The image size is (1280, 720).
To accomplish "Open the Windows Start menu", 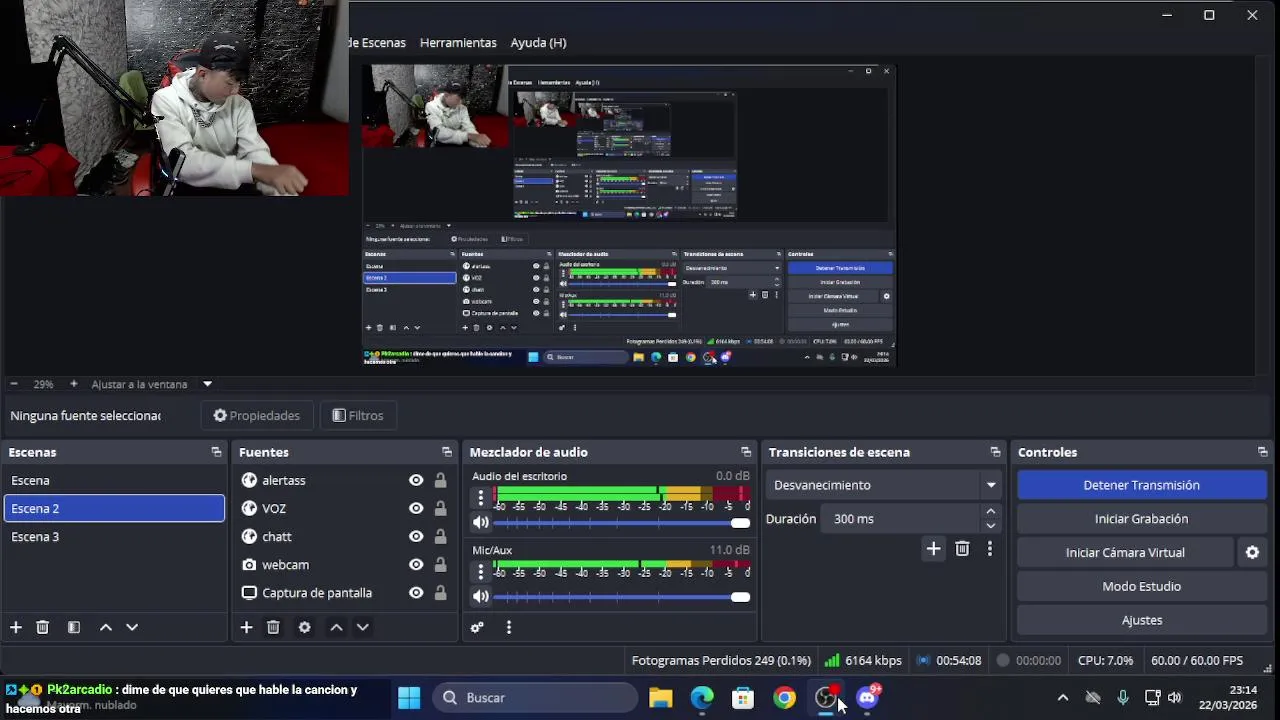I will pyautogui.click(x=409, y=698).
